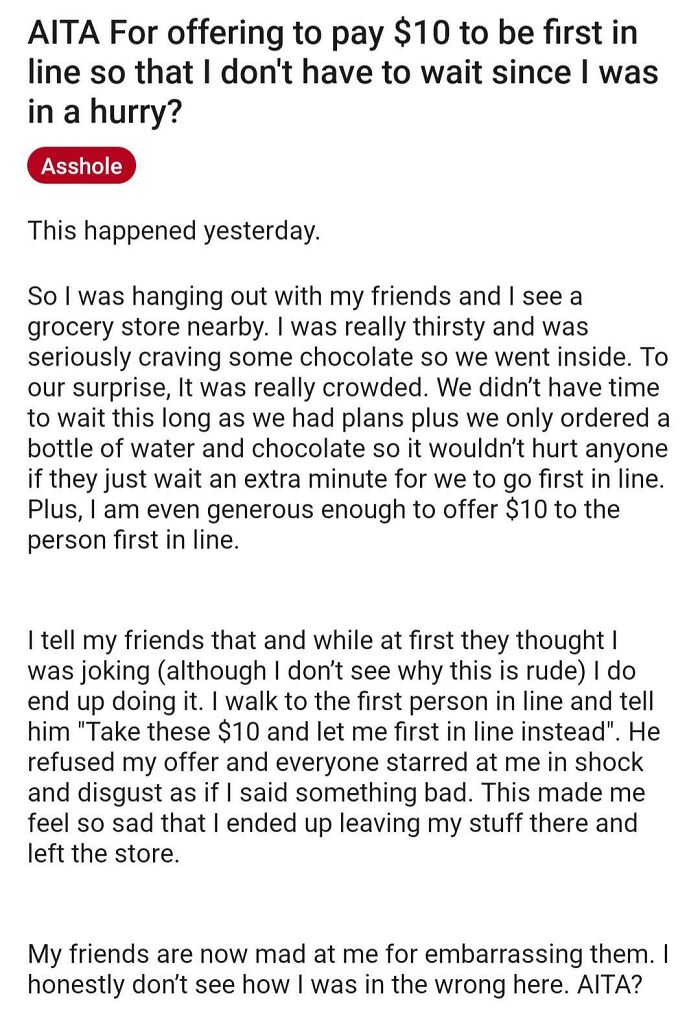This screenshot has width=700, height=1016.
Task: Click the line "left the store."
Action: (103, 853)
